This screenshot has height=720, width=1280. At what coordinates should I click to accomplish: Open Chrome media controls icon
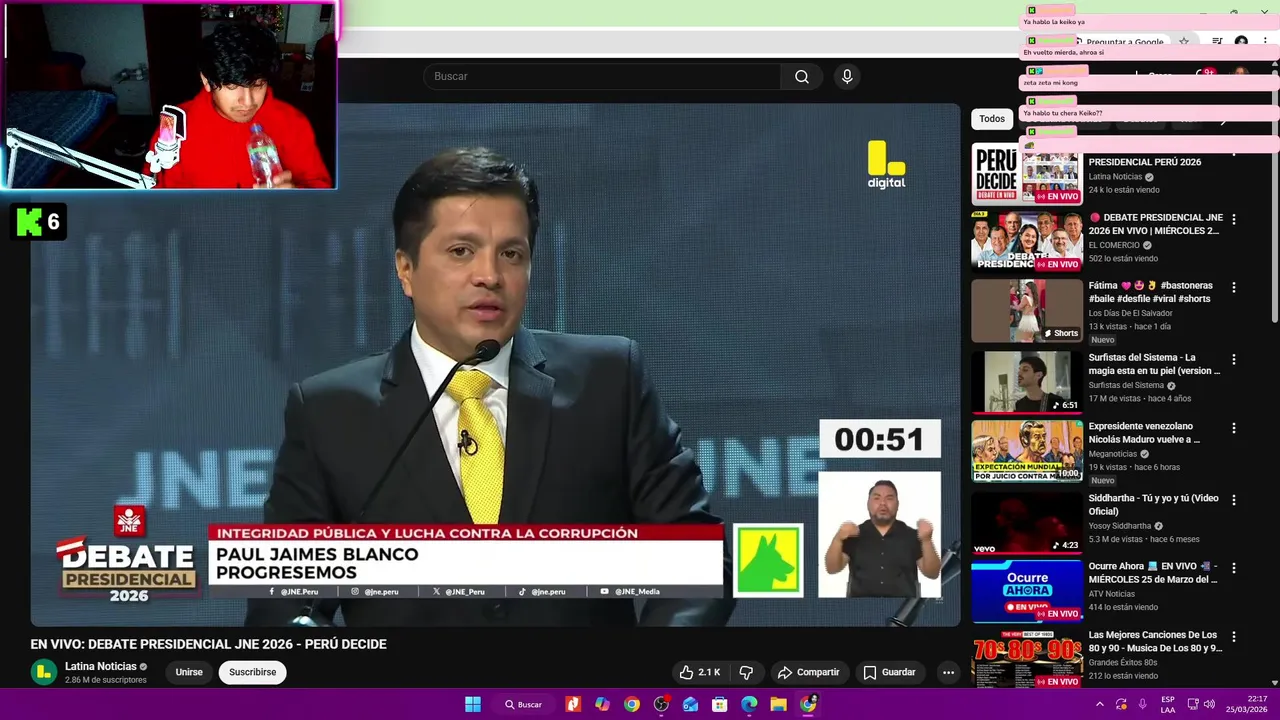pyautogui.click(x=1217, y=42)
